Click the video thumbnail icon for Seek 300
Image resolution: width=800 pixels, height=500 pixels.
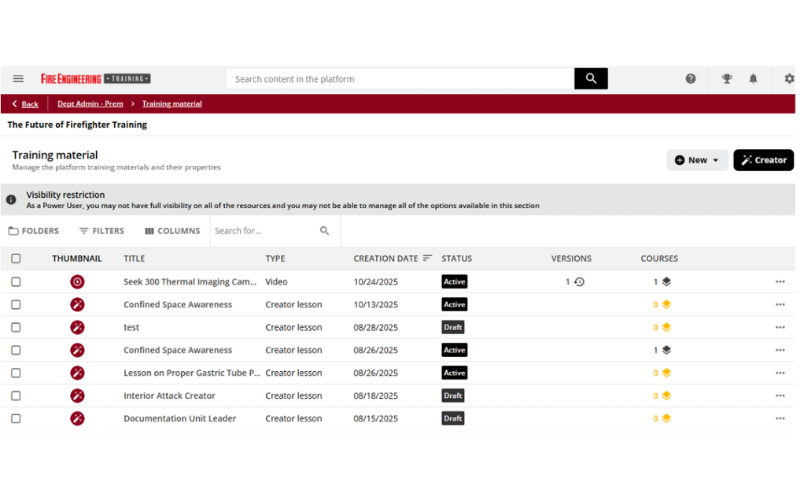tap(77, 282)
